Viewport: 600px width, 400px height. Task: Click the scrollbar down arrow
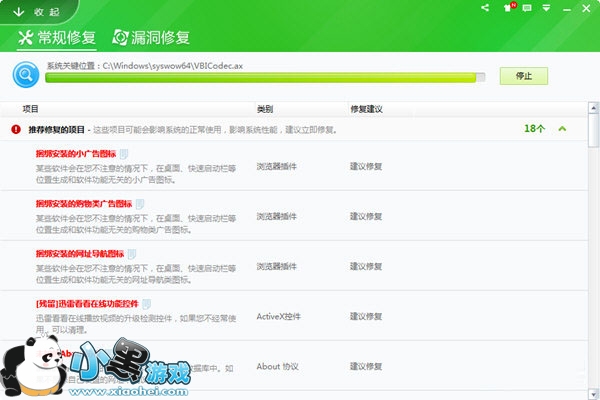tap(593, 394)
